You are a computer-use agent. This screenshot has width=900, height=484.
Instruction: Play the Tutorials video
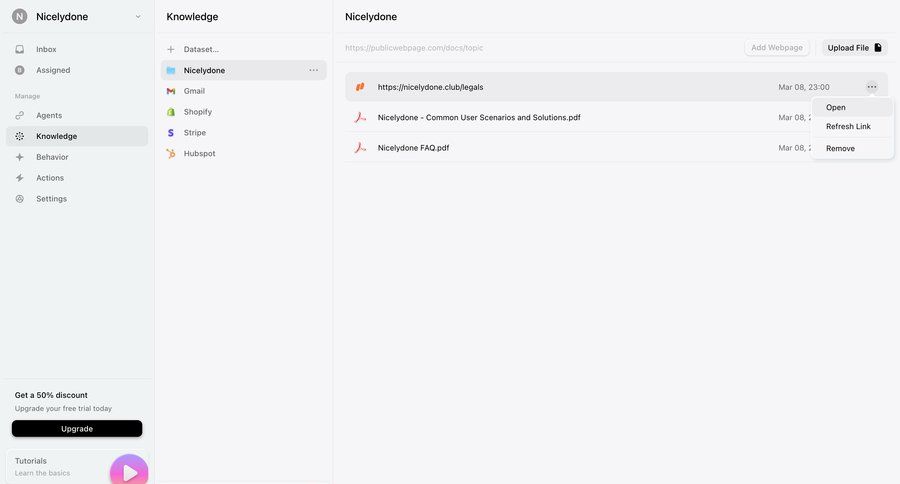click(x=129, y=472)
